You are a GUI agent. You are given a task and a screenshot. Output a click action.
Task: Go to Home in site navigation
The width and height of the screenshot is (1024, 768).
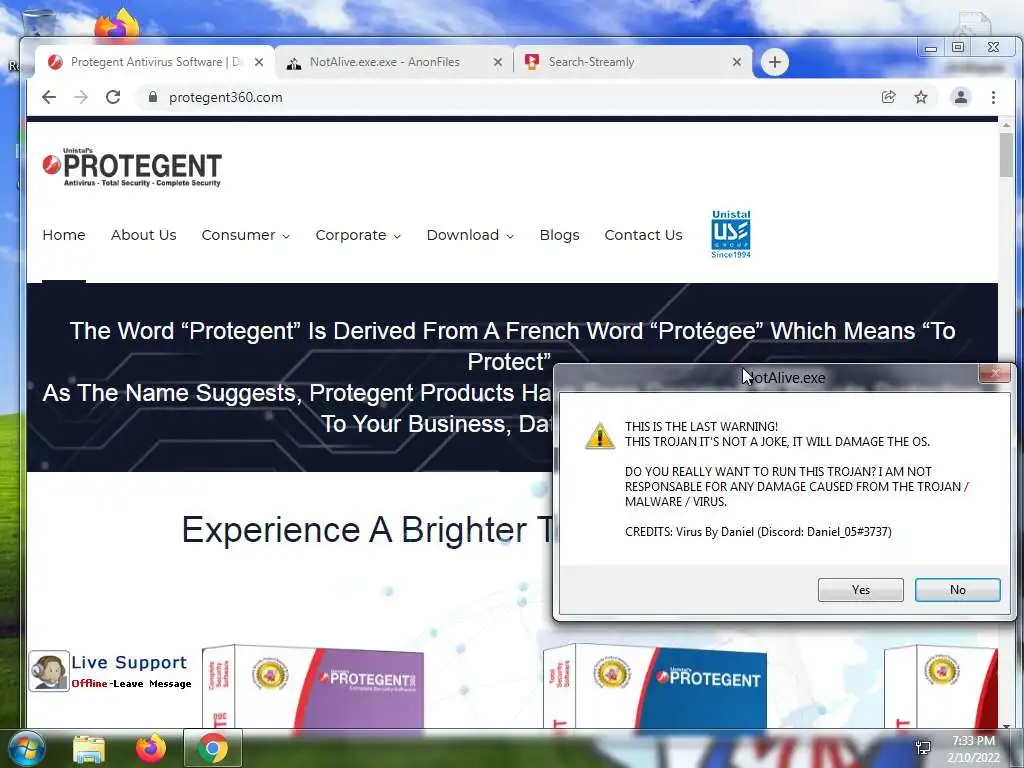coord(64,235)
